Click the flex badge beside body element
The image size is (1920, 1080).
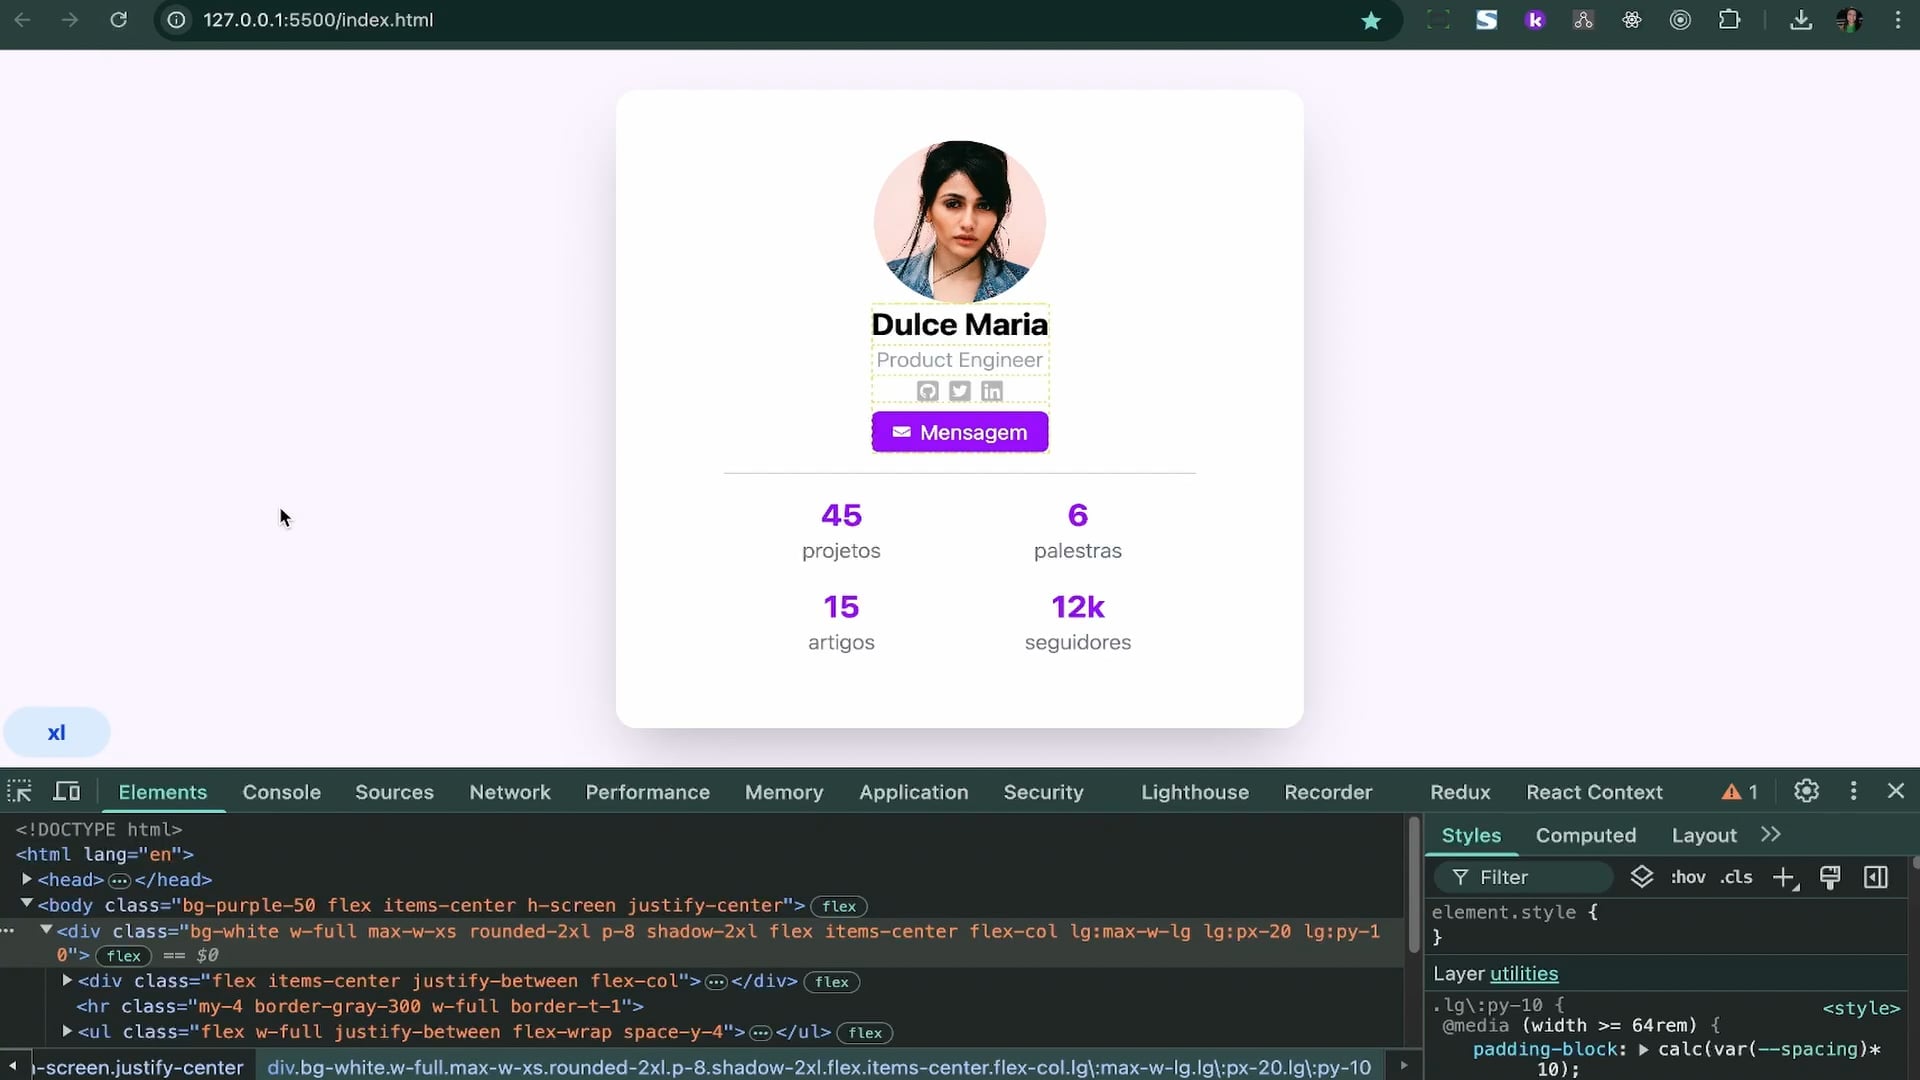pyautogui.click(x=838, y=906)
